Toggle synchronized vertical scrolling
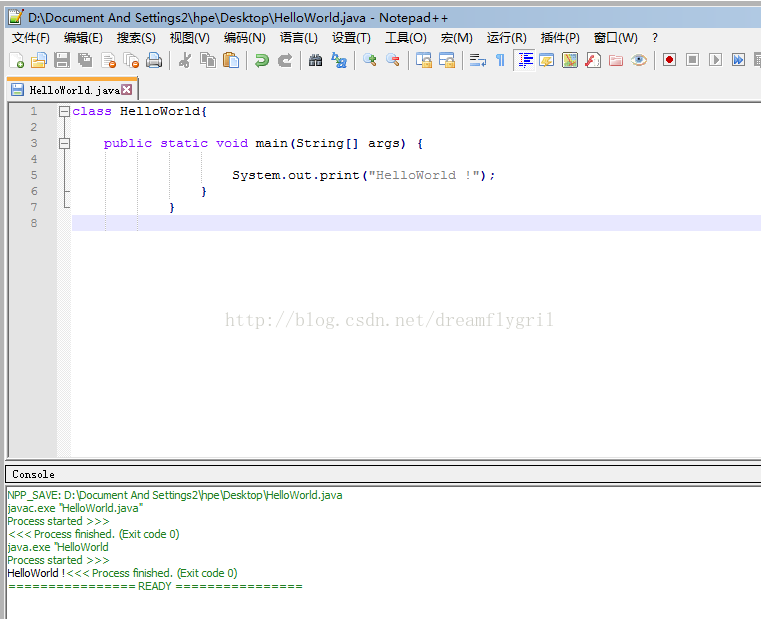This screenshot has width=761, height=619. click(x=424, y=60)
